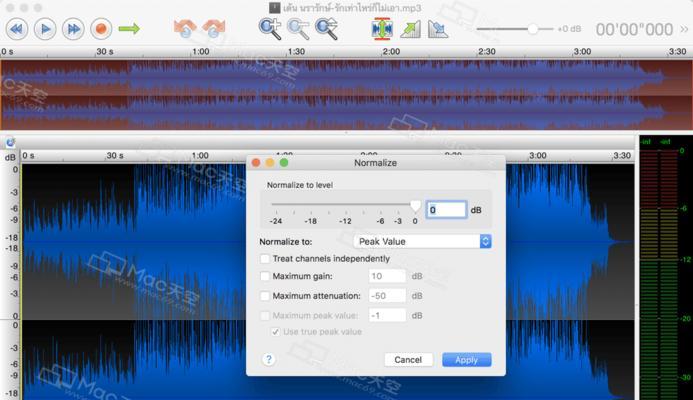Screen dimensions: 693x400
Task: Open help with the question mark button
Action: tap(268, 359)
